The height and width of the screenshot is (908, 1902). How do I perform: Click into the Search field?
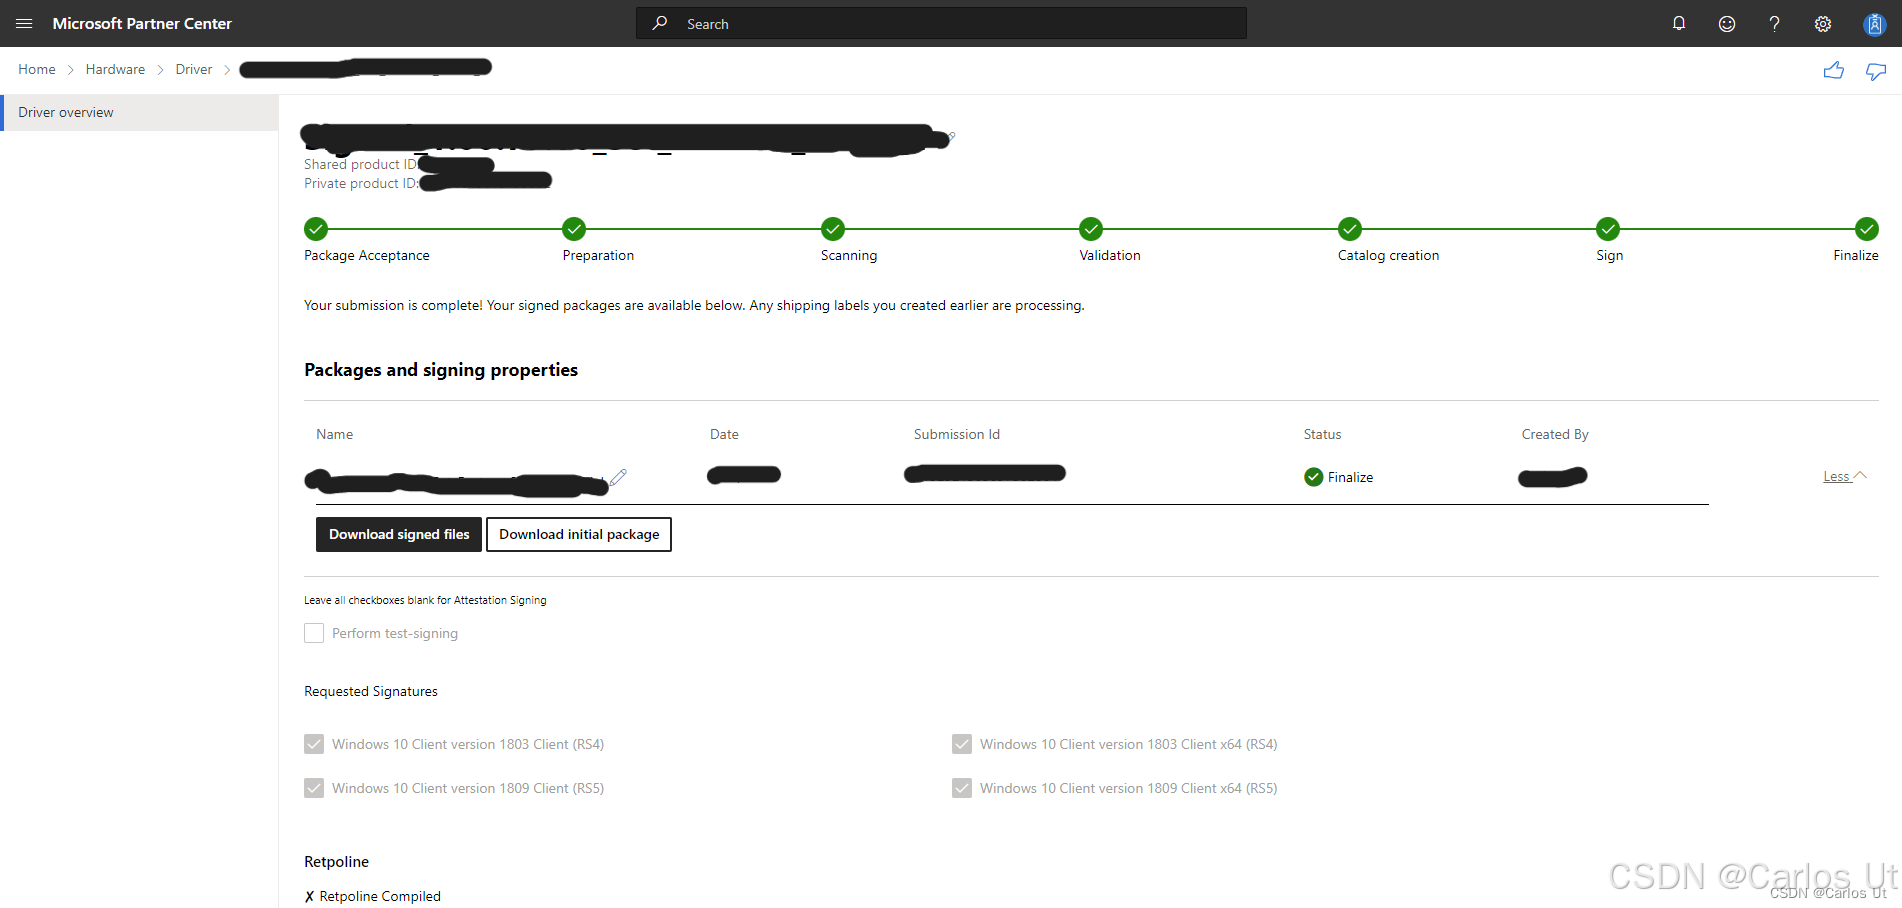tap(941, 23)
